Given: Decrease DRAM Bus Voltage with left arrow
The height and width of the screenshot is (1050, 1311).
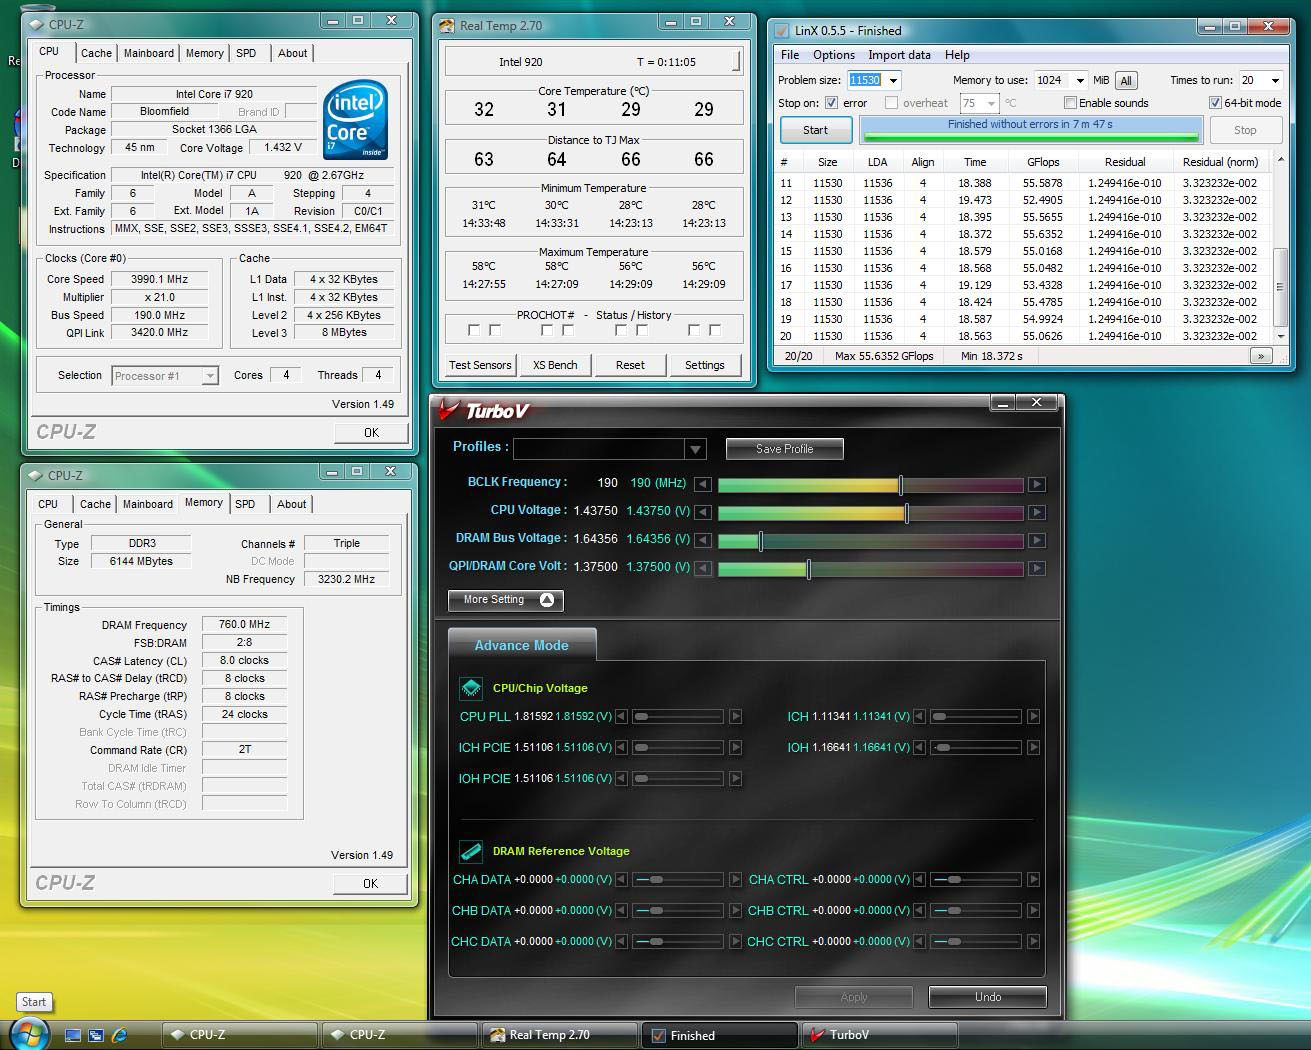Looking at the screenshot, I should click(x=703, y=540).
